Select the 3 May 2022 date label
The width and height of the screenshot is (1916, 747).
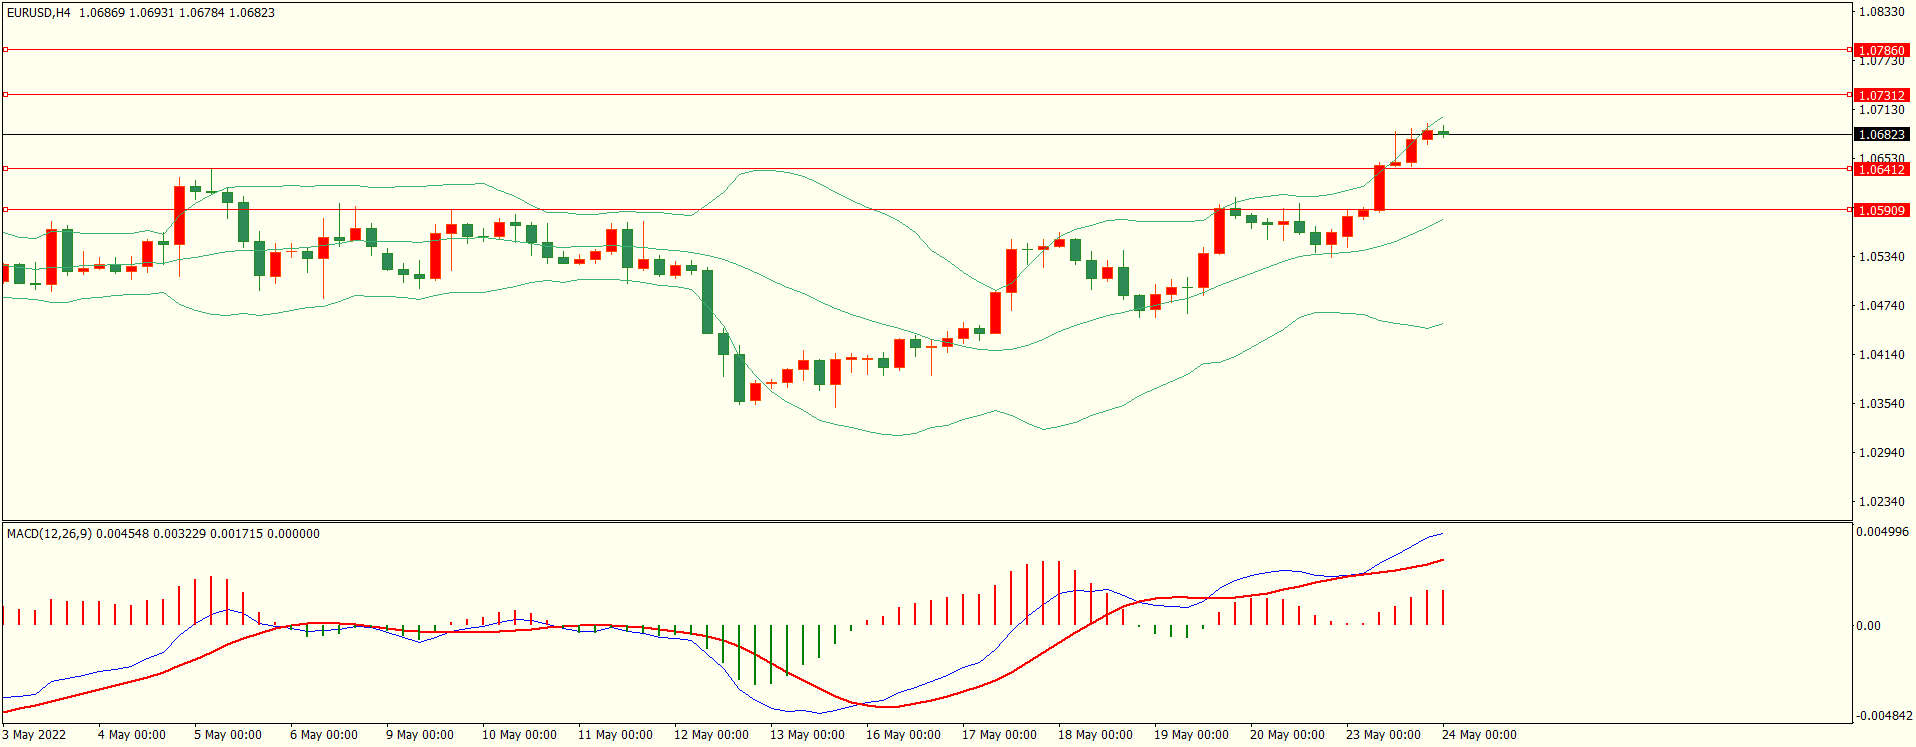click(x=34, y=735)
